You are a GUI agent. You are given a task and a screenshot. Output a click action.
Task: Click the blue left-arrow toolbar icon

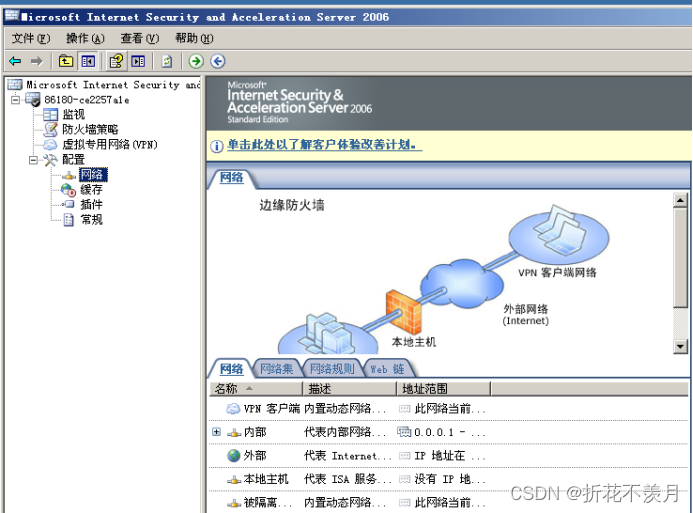coord(218,61)
